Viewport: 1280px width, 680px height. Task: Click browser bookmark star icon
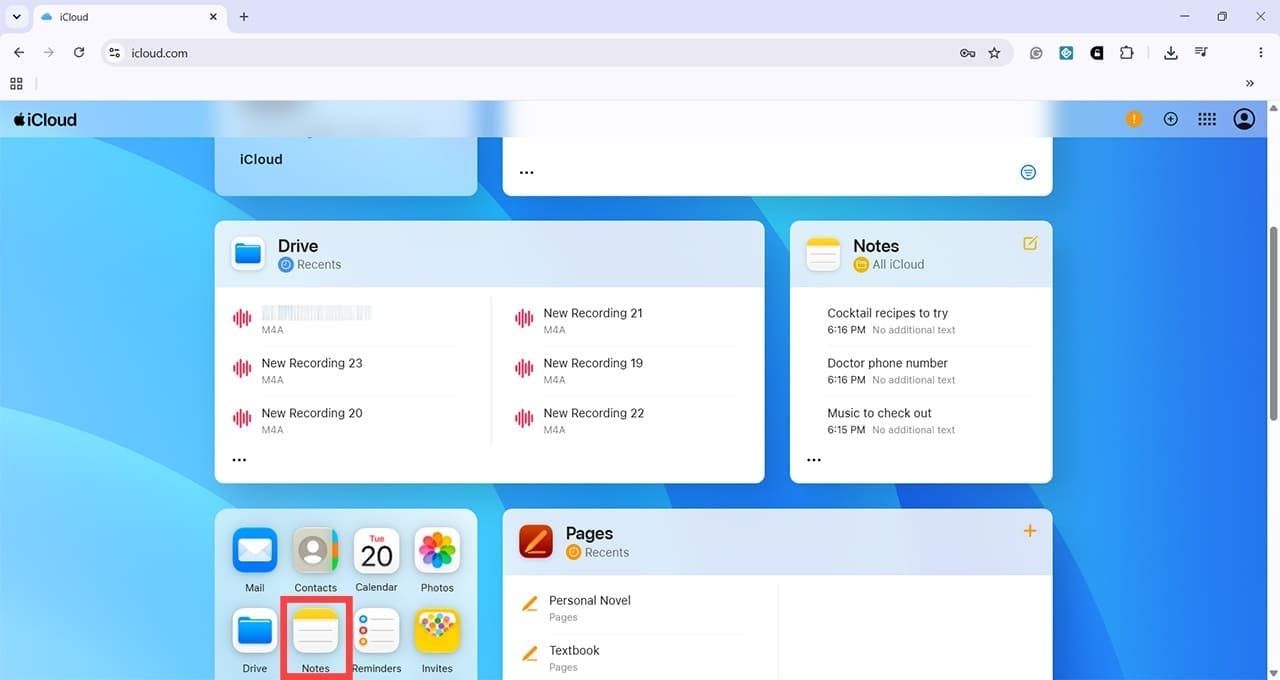(x=994, y=53)
